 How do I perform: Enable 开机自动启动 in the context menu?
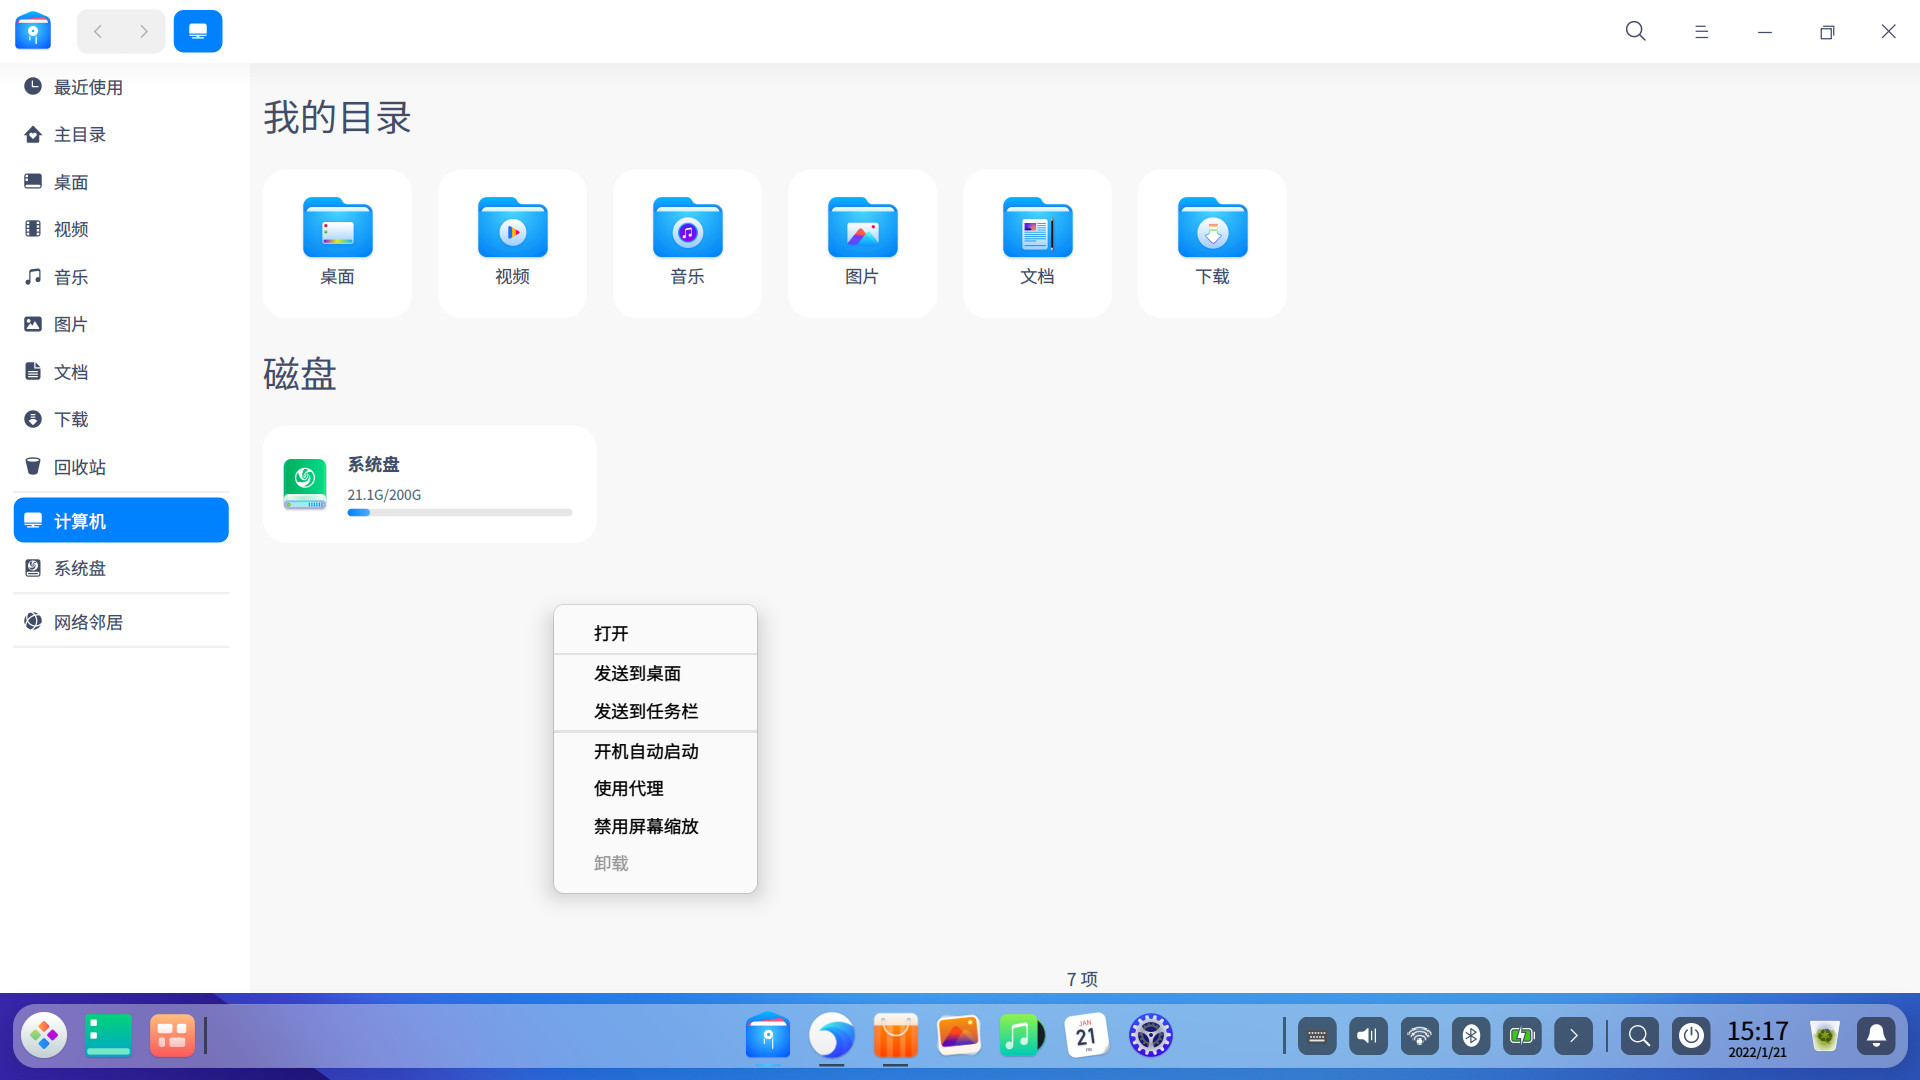coord(645,751)
